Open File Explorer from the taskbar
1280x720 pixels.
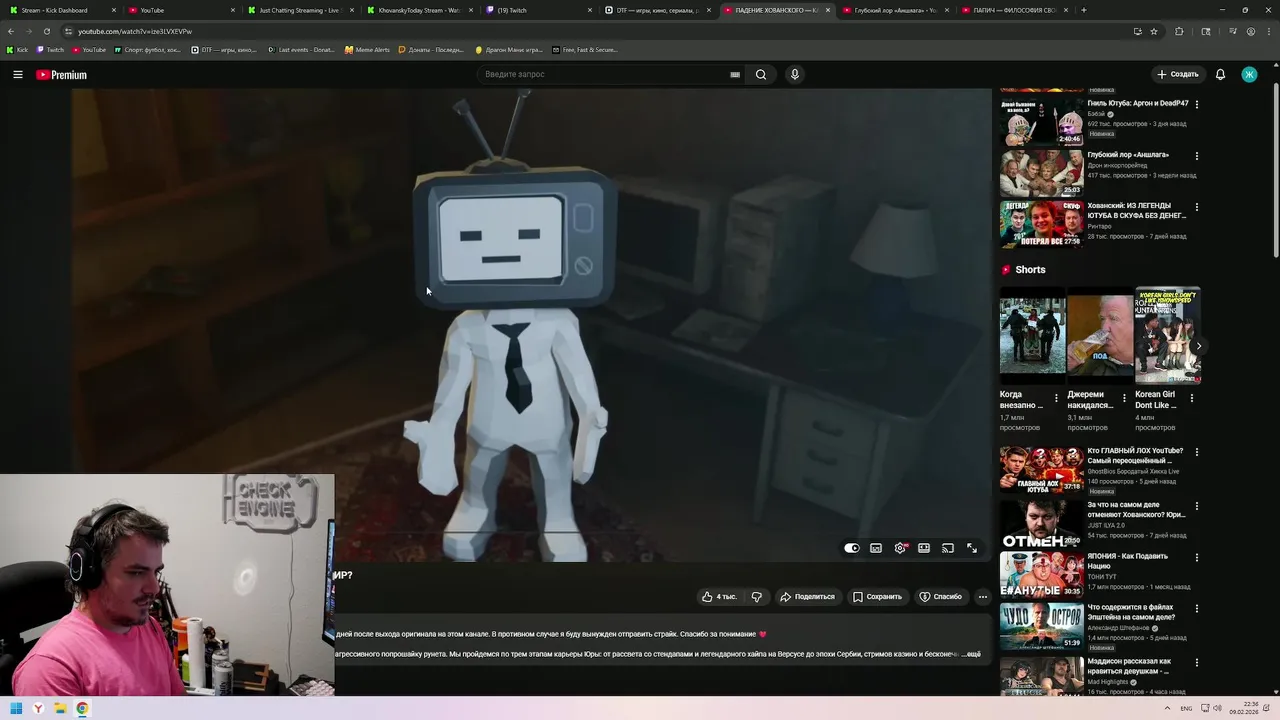[x=60, y=708]
